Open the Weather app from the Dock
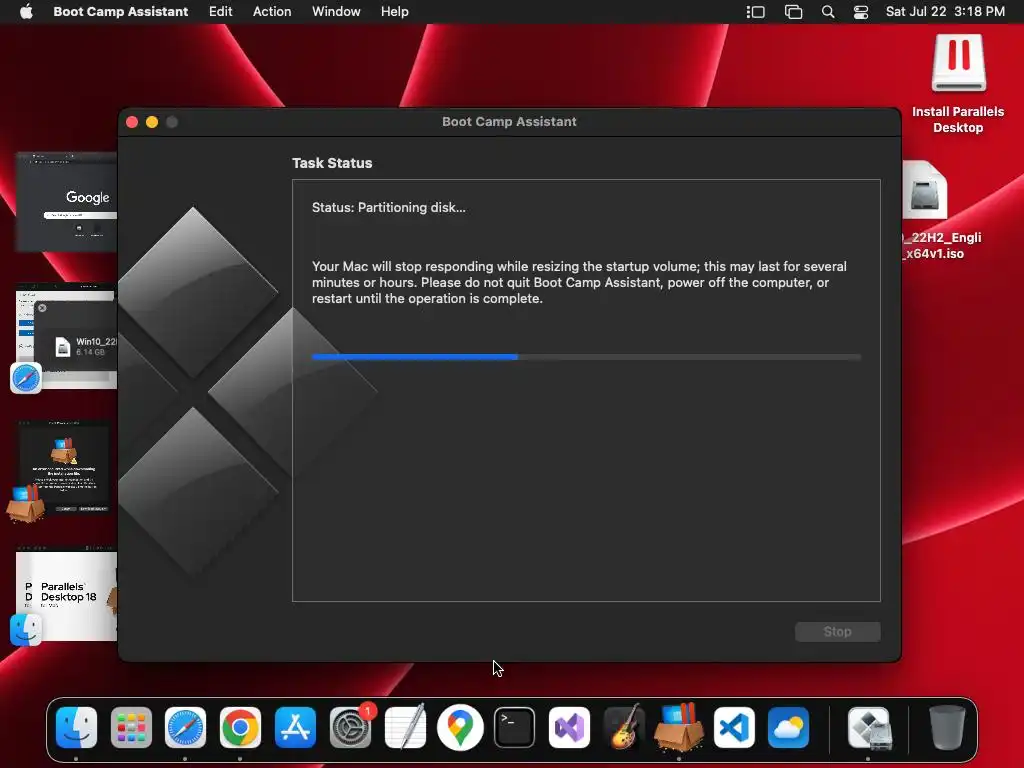 pos(788,728)
